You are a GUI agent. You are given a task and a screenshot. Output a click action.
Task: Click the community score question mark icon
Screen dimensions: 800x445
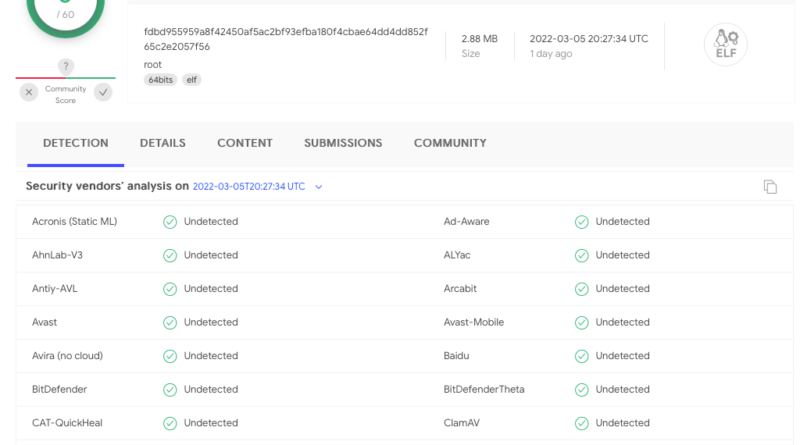[x=65, y=66]
